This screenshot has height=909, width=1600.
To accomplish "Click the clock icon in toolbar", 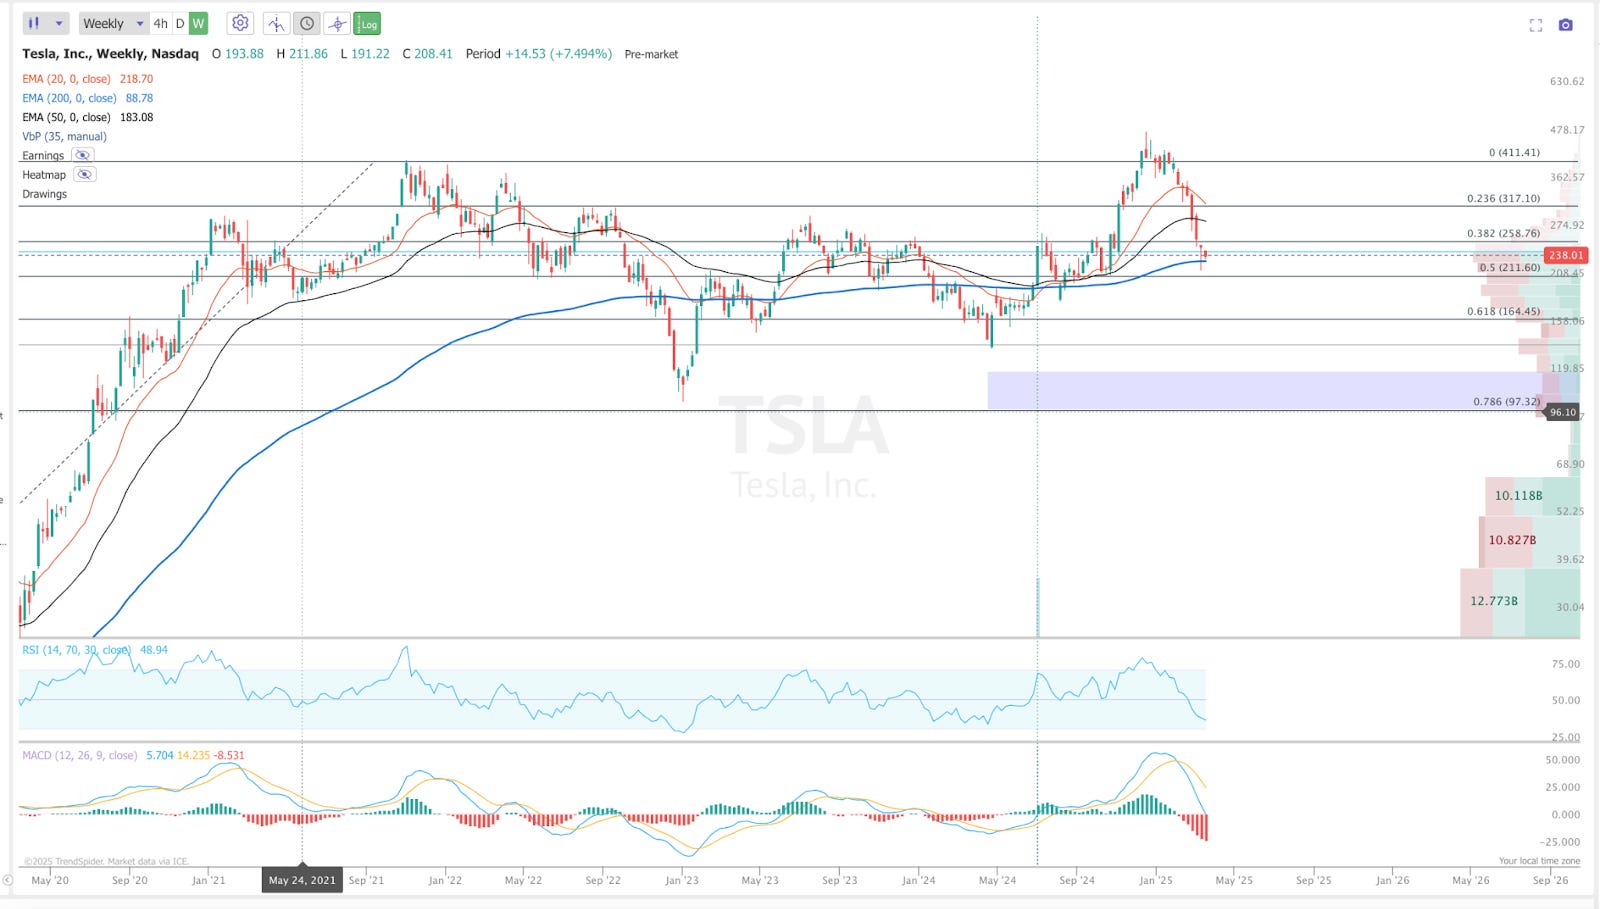I will click(307, 24).
